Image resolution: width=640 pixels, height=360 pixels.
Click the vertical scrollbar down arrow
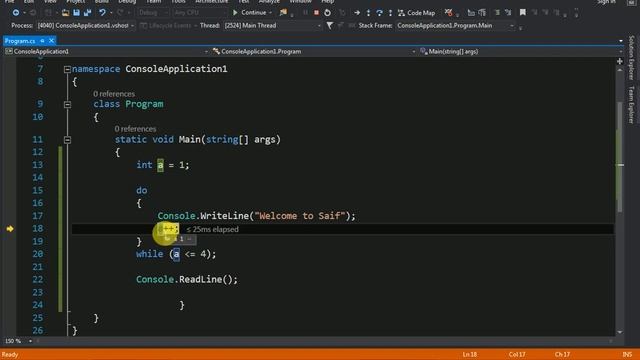point(620,332)
